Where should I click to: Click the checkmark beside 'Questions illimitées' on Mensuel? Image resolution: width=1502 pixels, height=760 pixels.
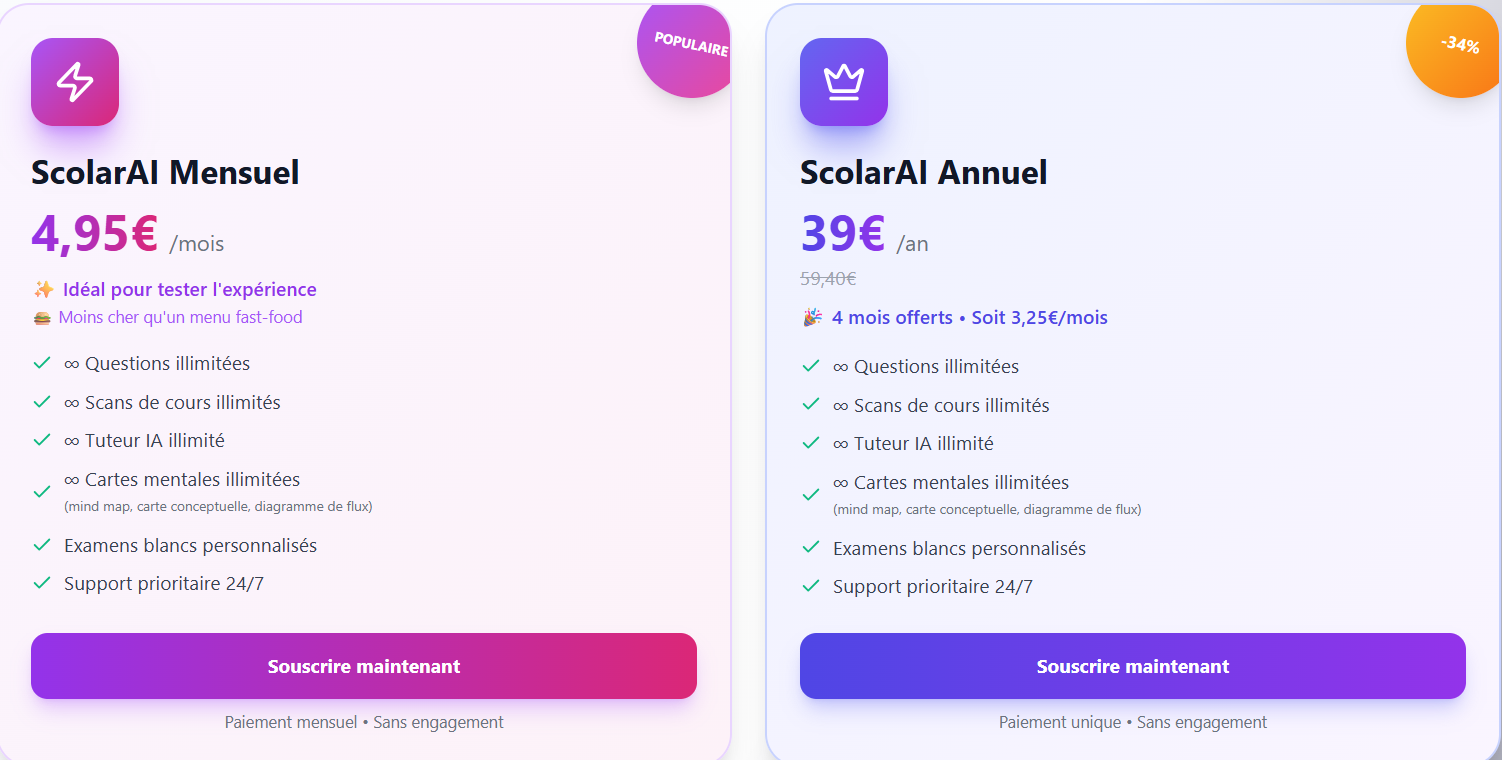tap(42, 363)
